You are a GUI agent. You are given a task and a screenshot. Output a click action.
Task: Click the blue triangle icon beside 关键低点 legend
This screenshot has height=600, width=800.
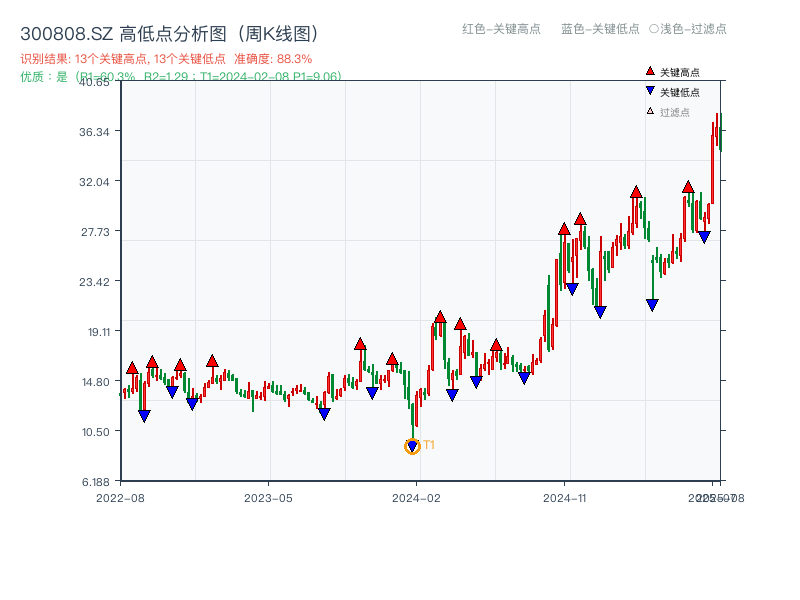tap(650, 91)
